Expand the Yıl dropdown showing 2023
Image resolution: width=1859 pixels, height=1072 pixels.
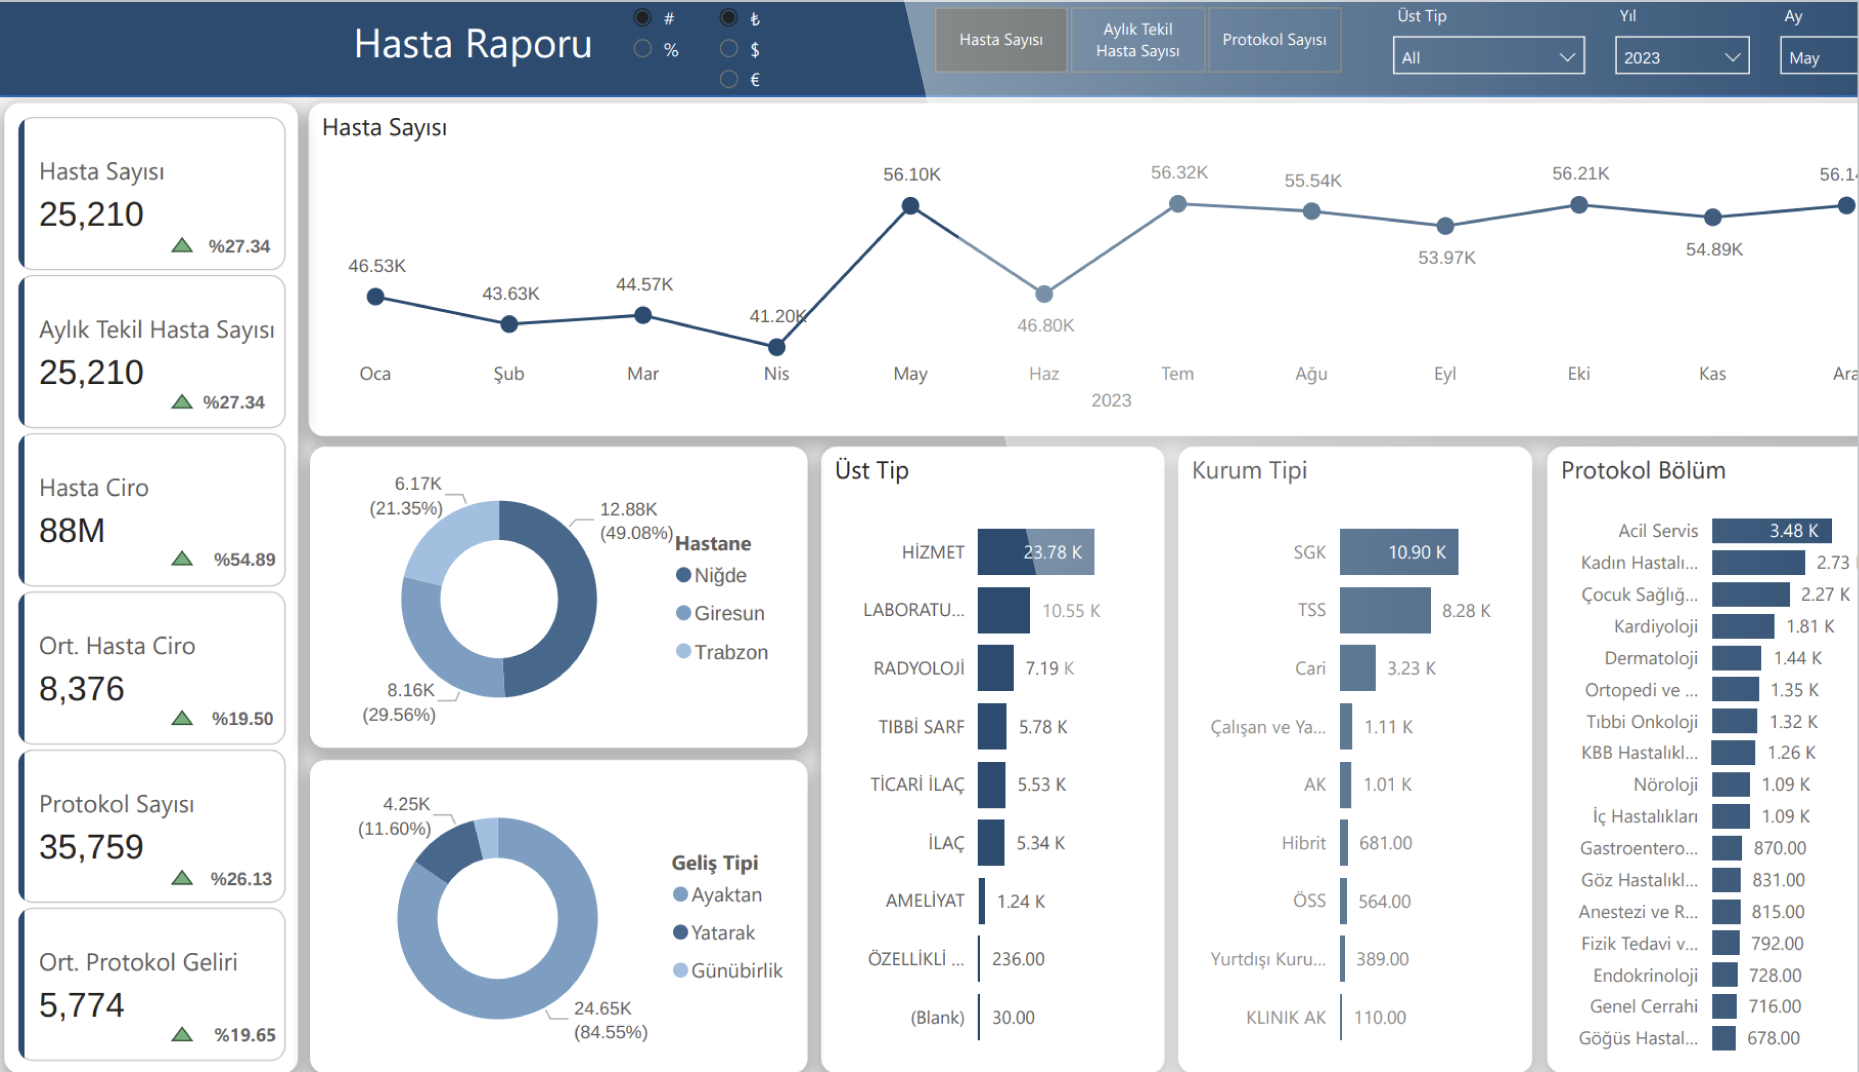[x=1681, y=57]
